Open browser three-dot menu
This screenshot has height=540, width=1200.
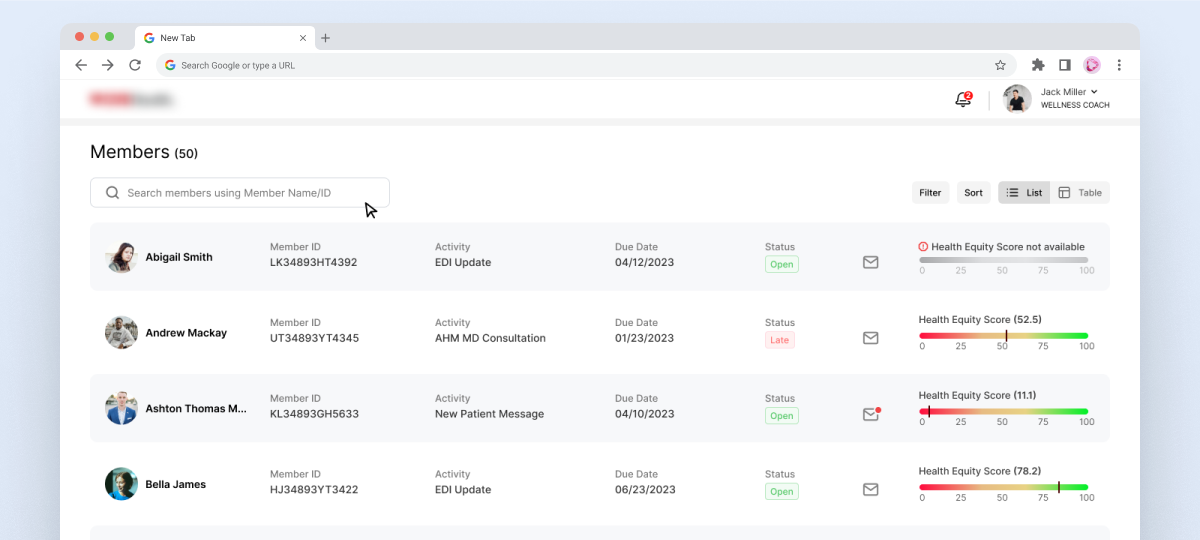point(1119,65)
